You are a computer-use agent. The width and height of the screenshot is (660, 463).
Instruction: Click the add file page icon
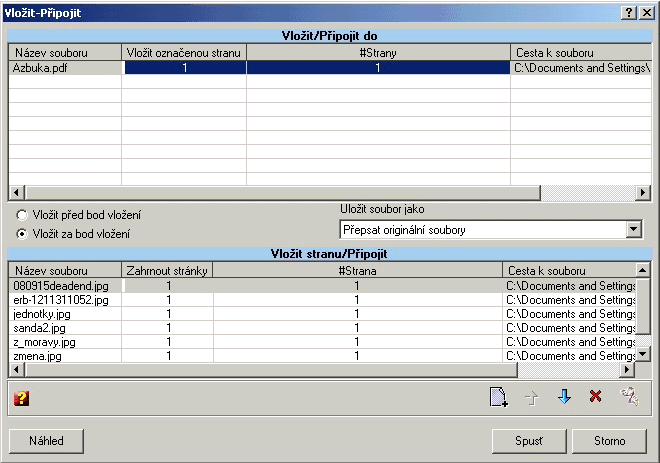coord(498,397)
